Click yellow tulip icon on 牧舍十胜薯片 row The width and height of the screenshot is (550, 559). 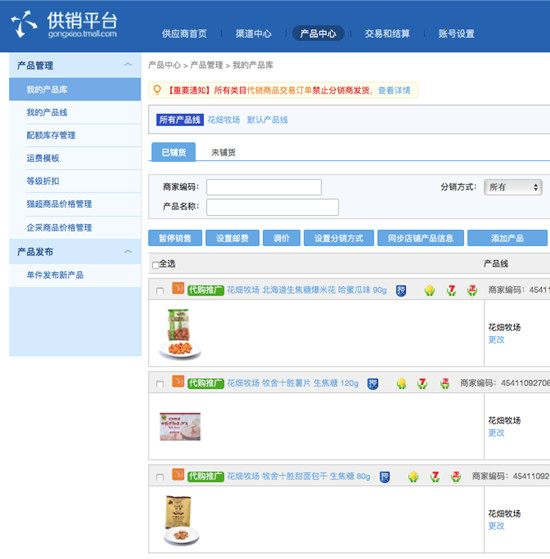point(402,384)
